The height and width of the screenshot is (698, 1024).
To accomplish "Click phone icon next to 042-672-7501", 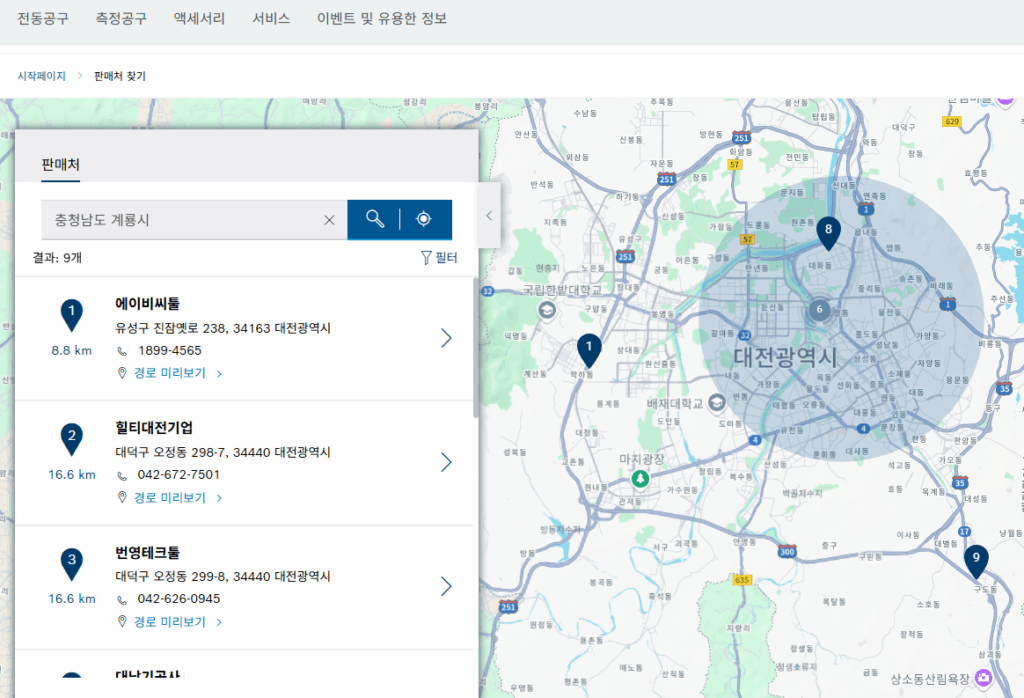I will coord(122,475).
